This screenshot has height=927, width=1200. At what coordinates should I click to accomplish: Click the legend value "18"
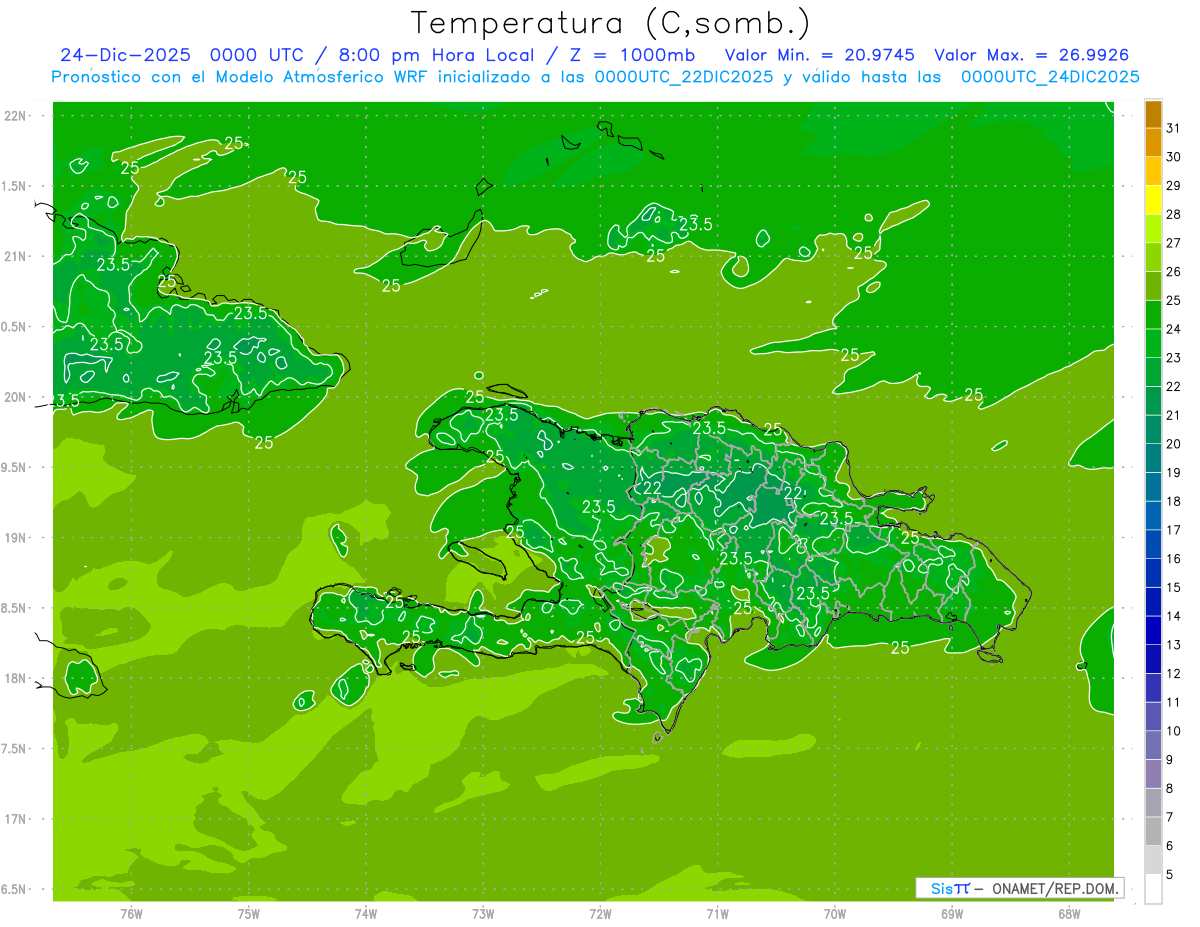tap(1173, 502)
